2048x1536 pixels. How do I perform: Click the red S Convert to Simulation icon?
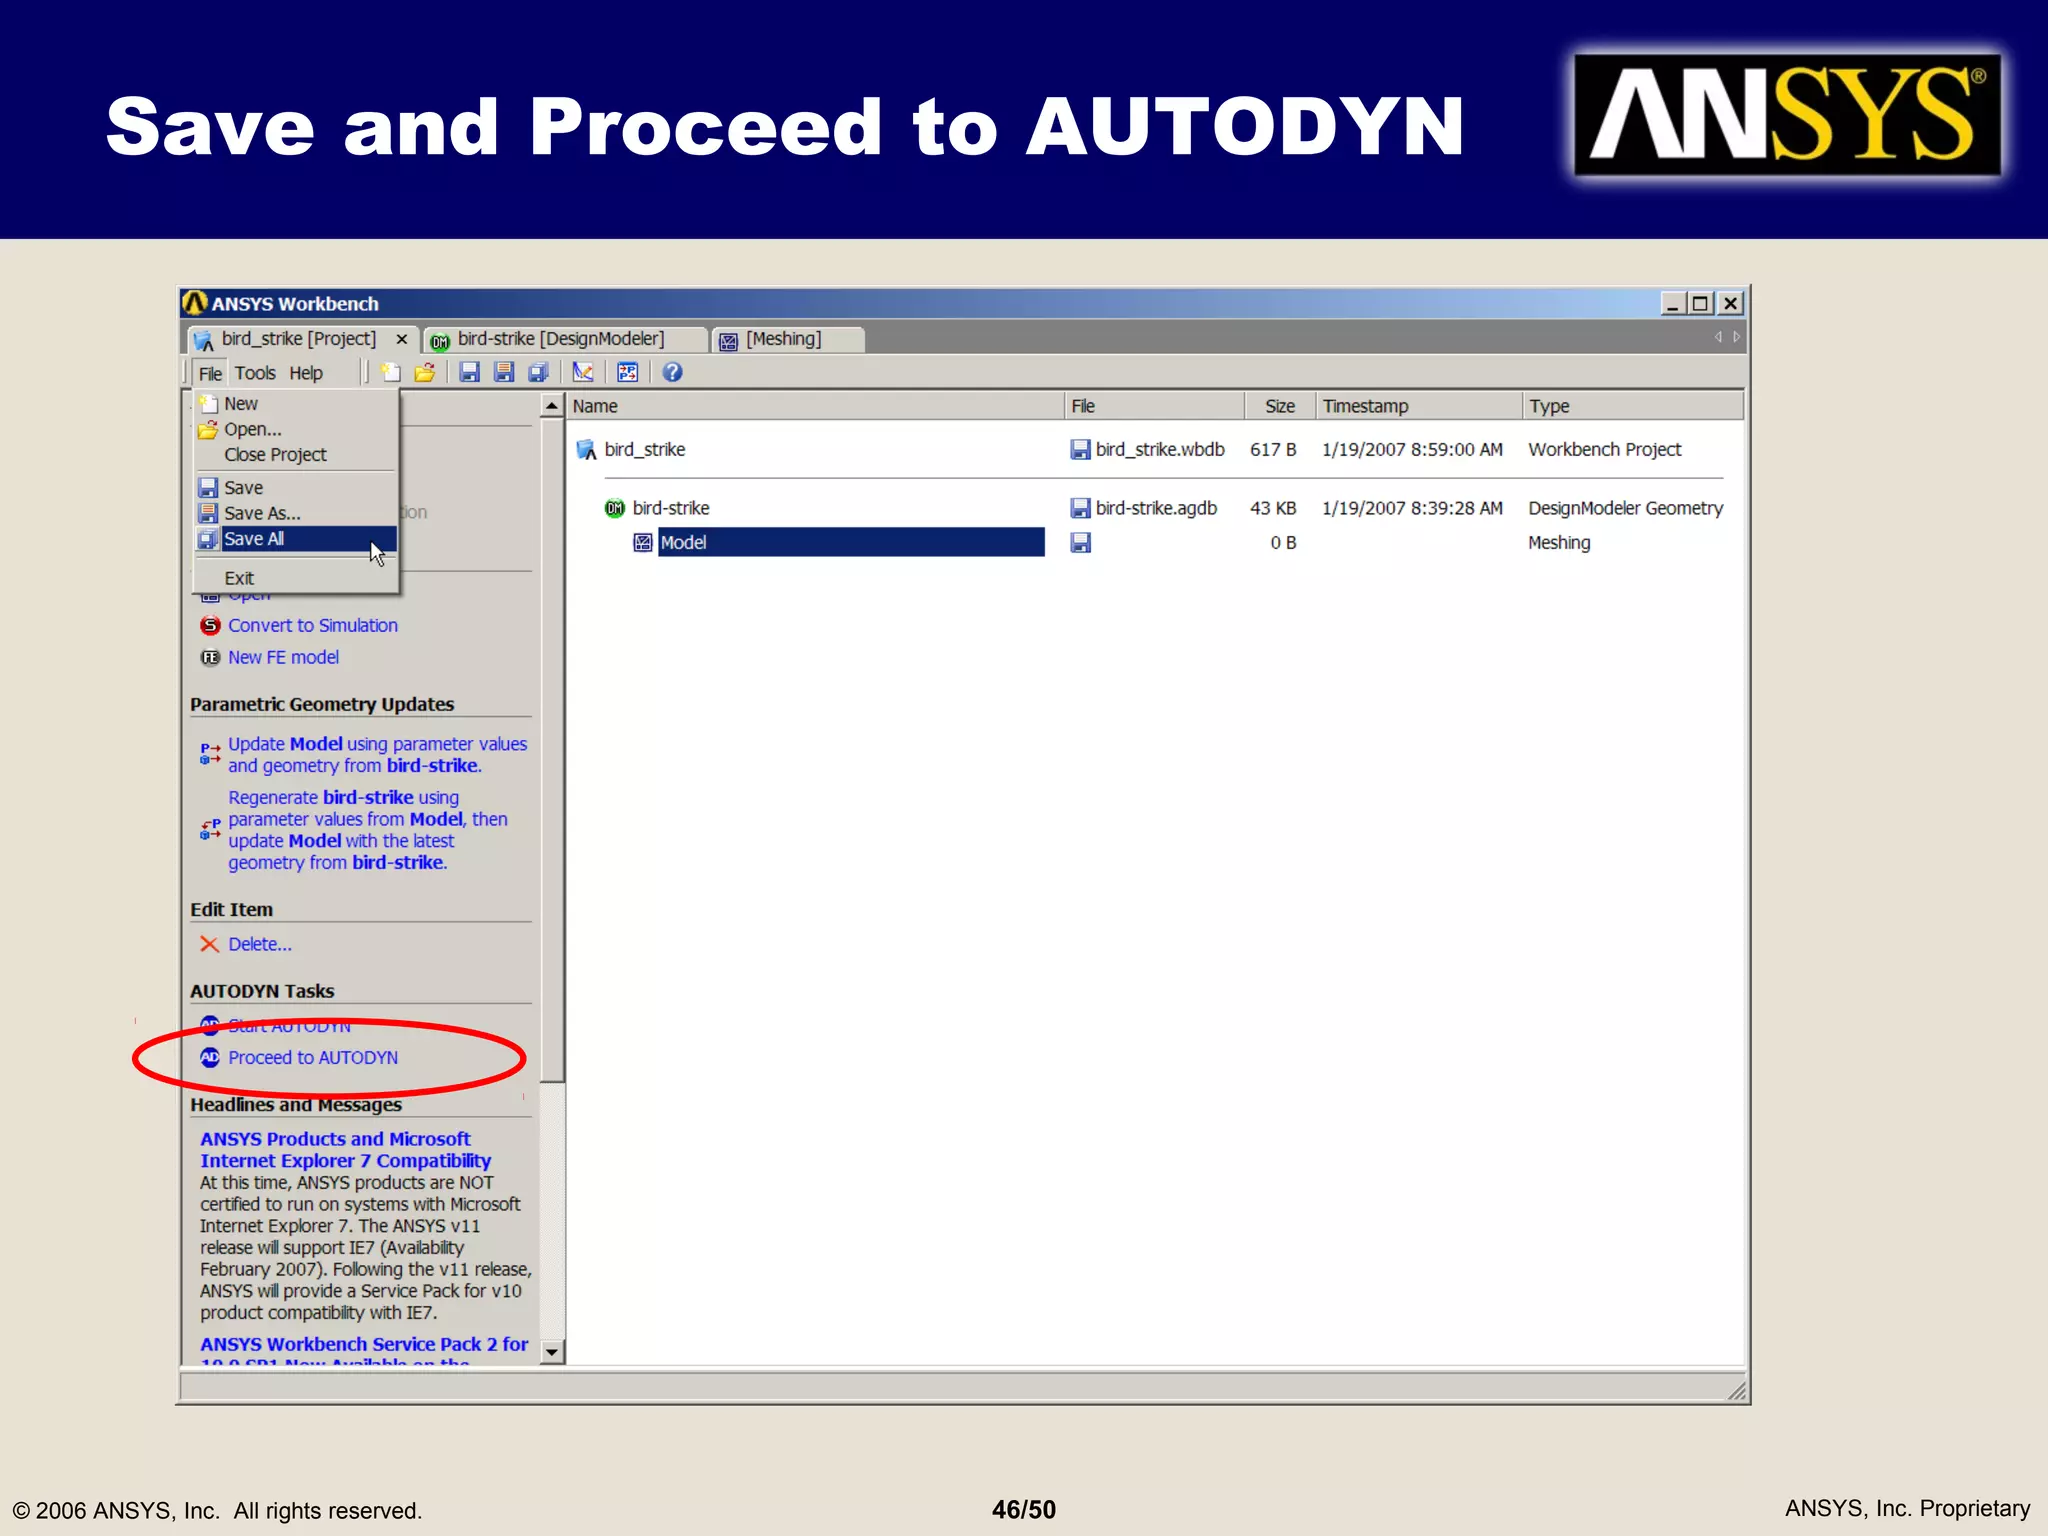point(210,625)
